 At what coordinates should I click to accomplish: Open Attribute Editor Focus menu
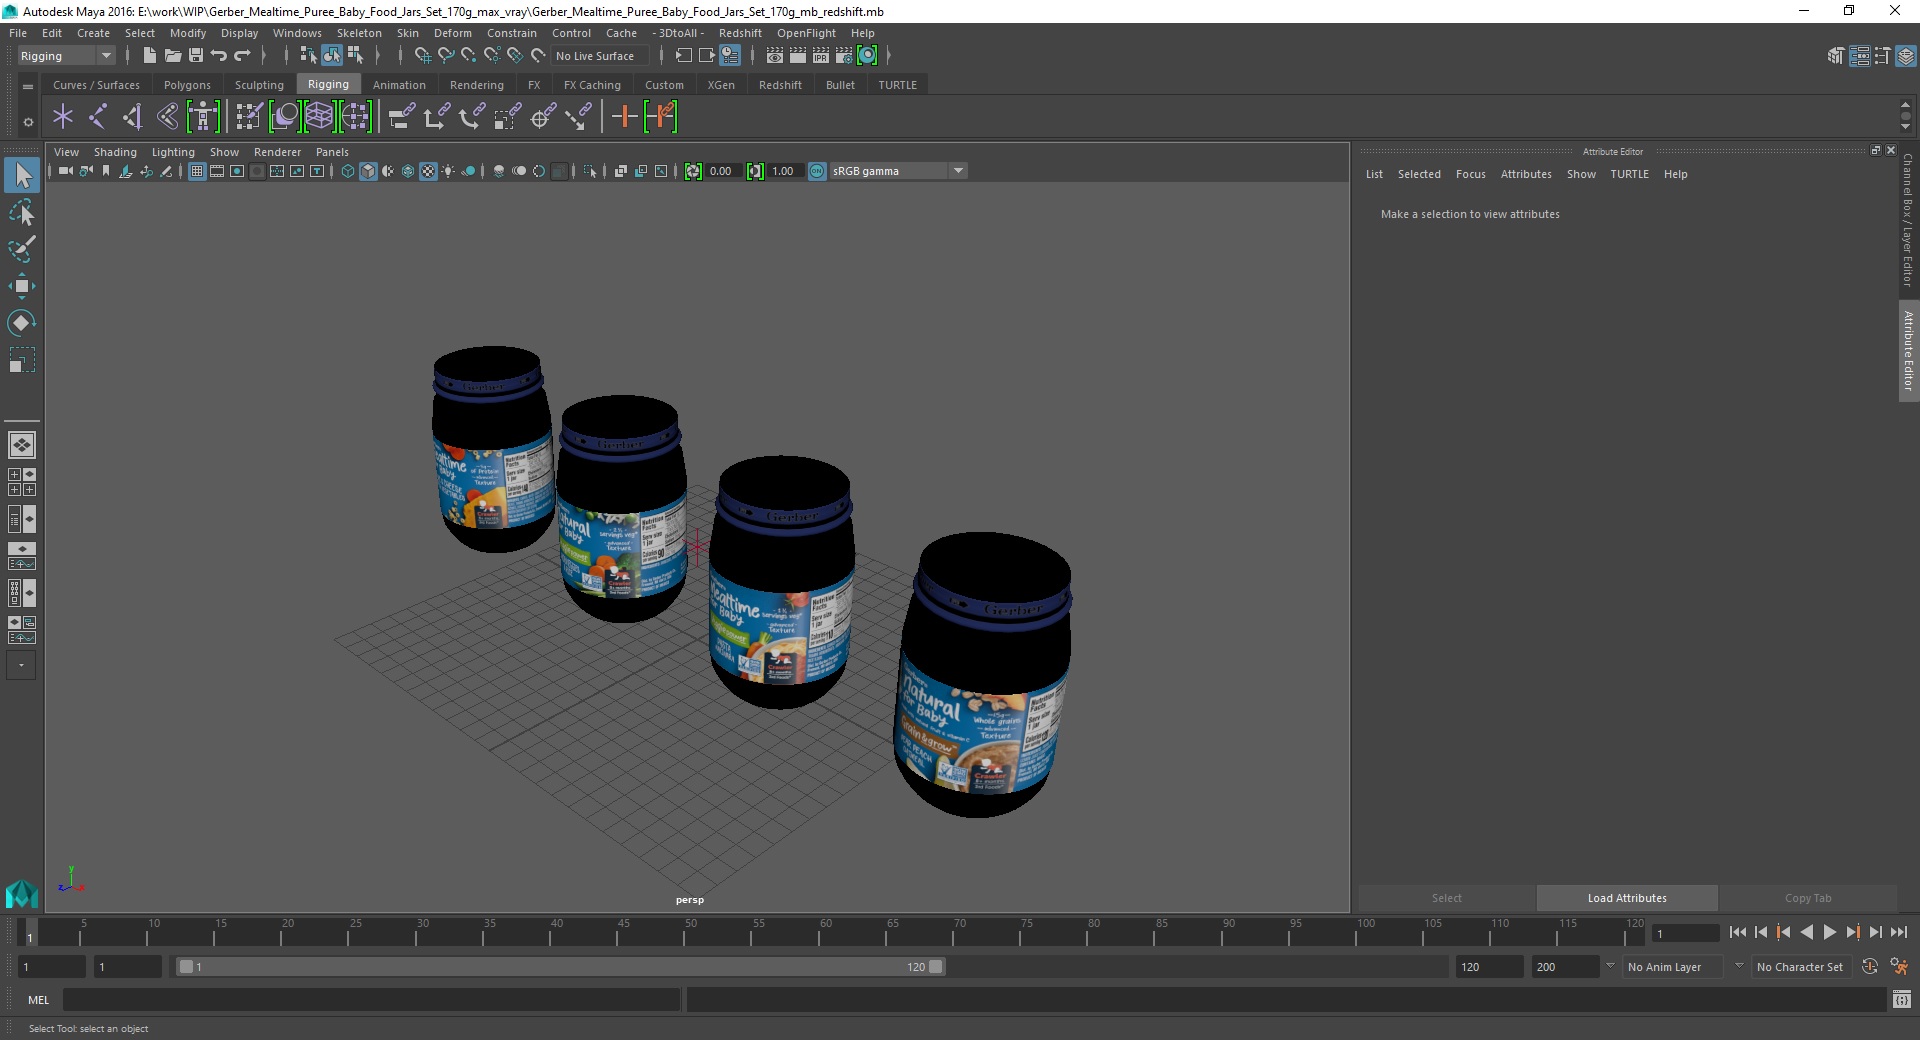pyautogui.click(x=1470, y=174)
